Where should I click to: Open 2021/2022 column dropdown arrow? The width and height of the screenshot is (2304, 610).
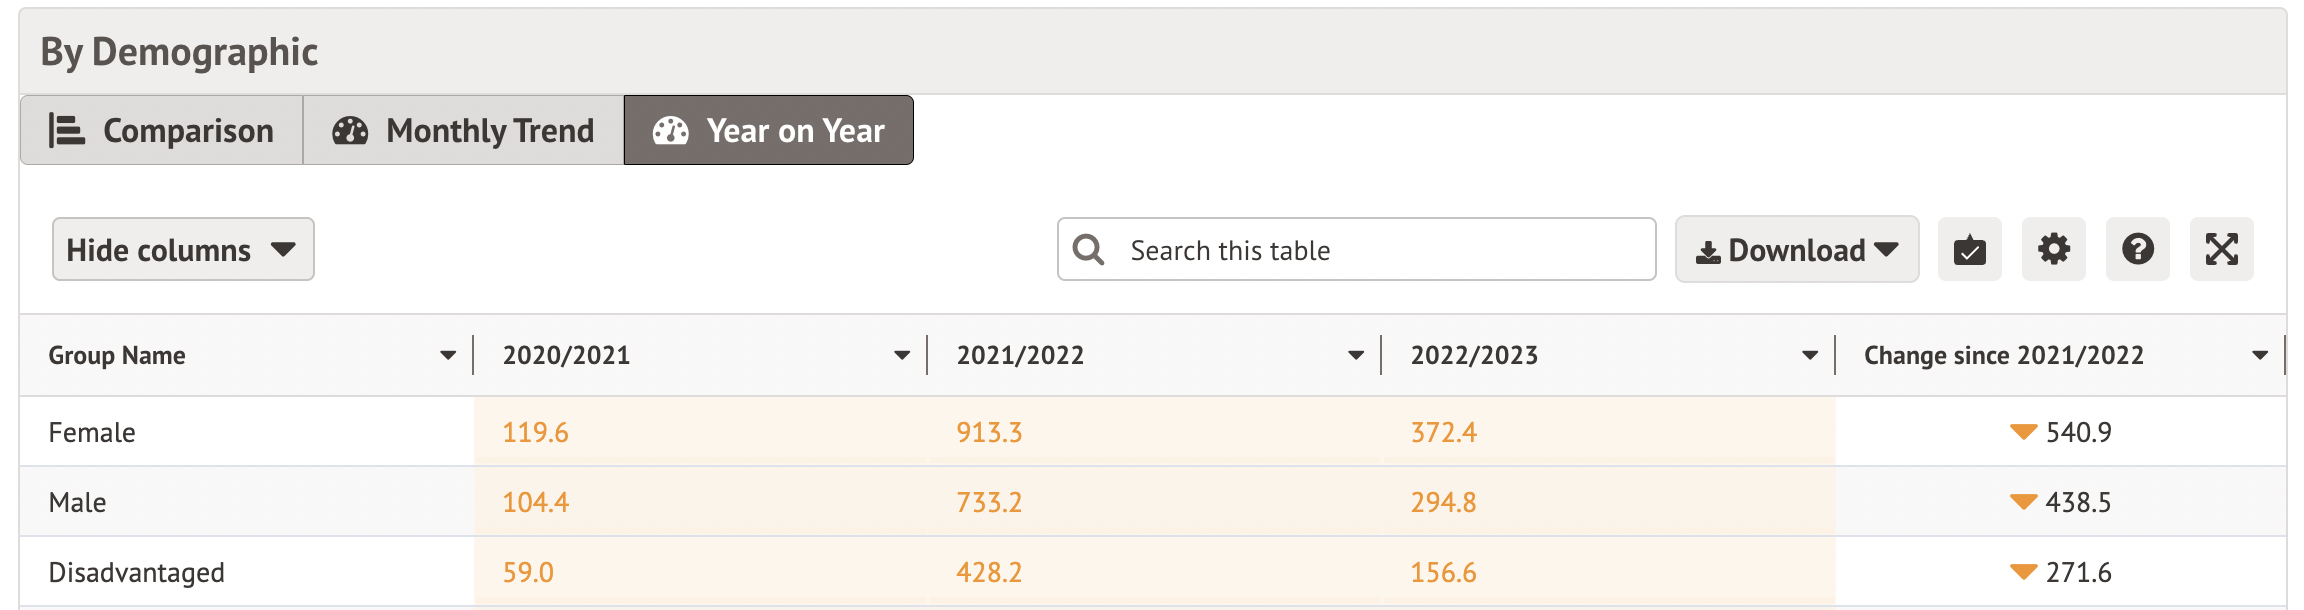1355,356
